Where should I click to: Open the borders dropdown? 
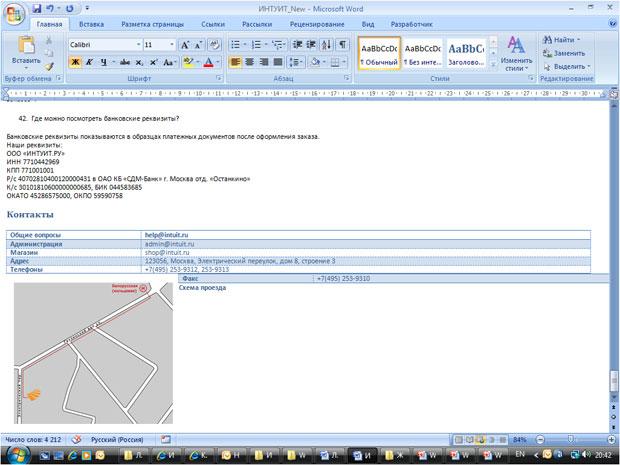[x=344, y=62]
